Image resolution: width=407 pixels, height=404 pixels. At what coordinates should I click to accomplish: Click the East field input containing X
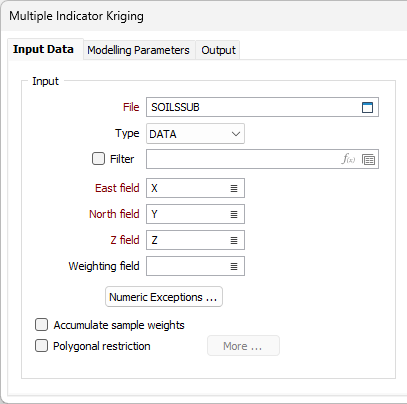tap(188, 188)
